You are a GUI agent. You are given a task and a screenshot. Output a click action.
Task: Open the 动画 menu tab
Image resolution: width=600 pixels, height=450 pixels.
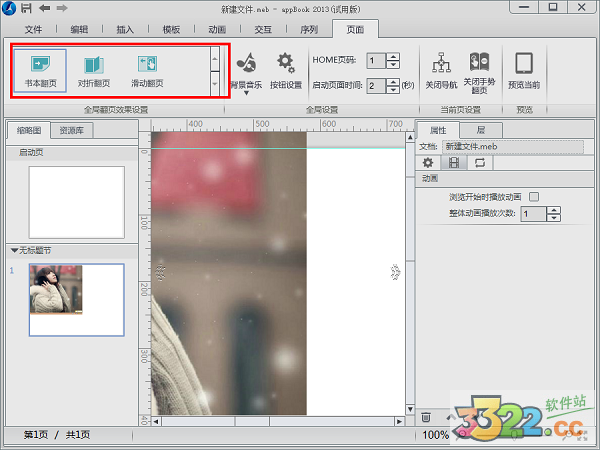click(217, 29)
